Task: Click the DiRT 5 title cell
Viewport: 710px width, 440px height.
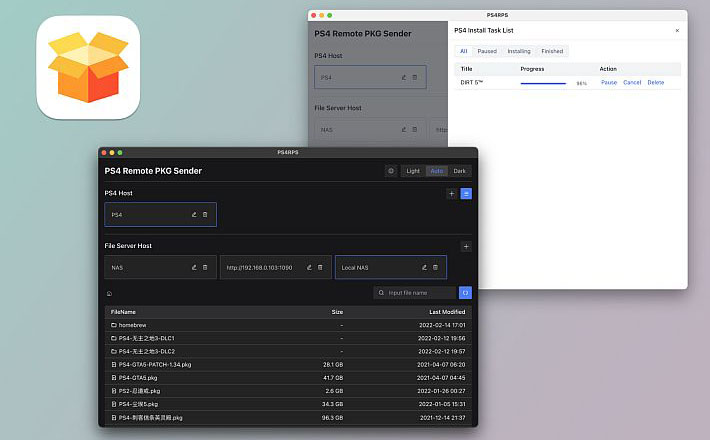Action: coord(472,82)
